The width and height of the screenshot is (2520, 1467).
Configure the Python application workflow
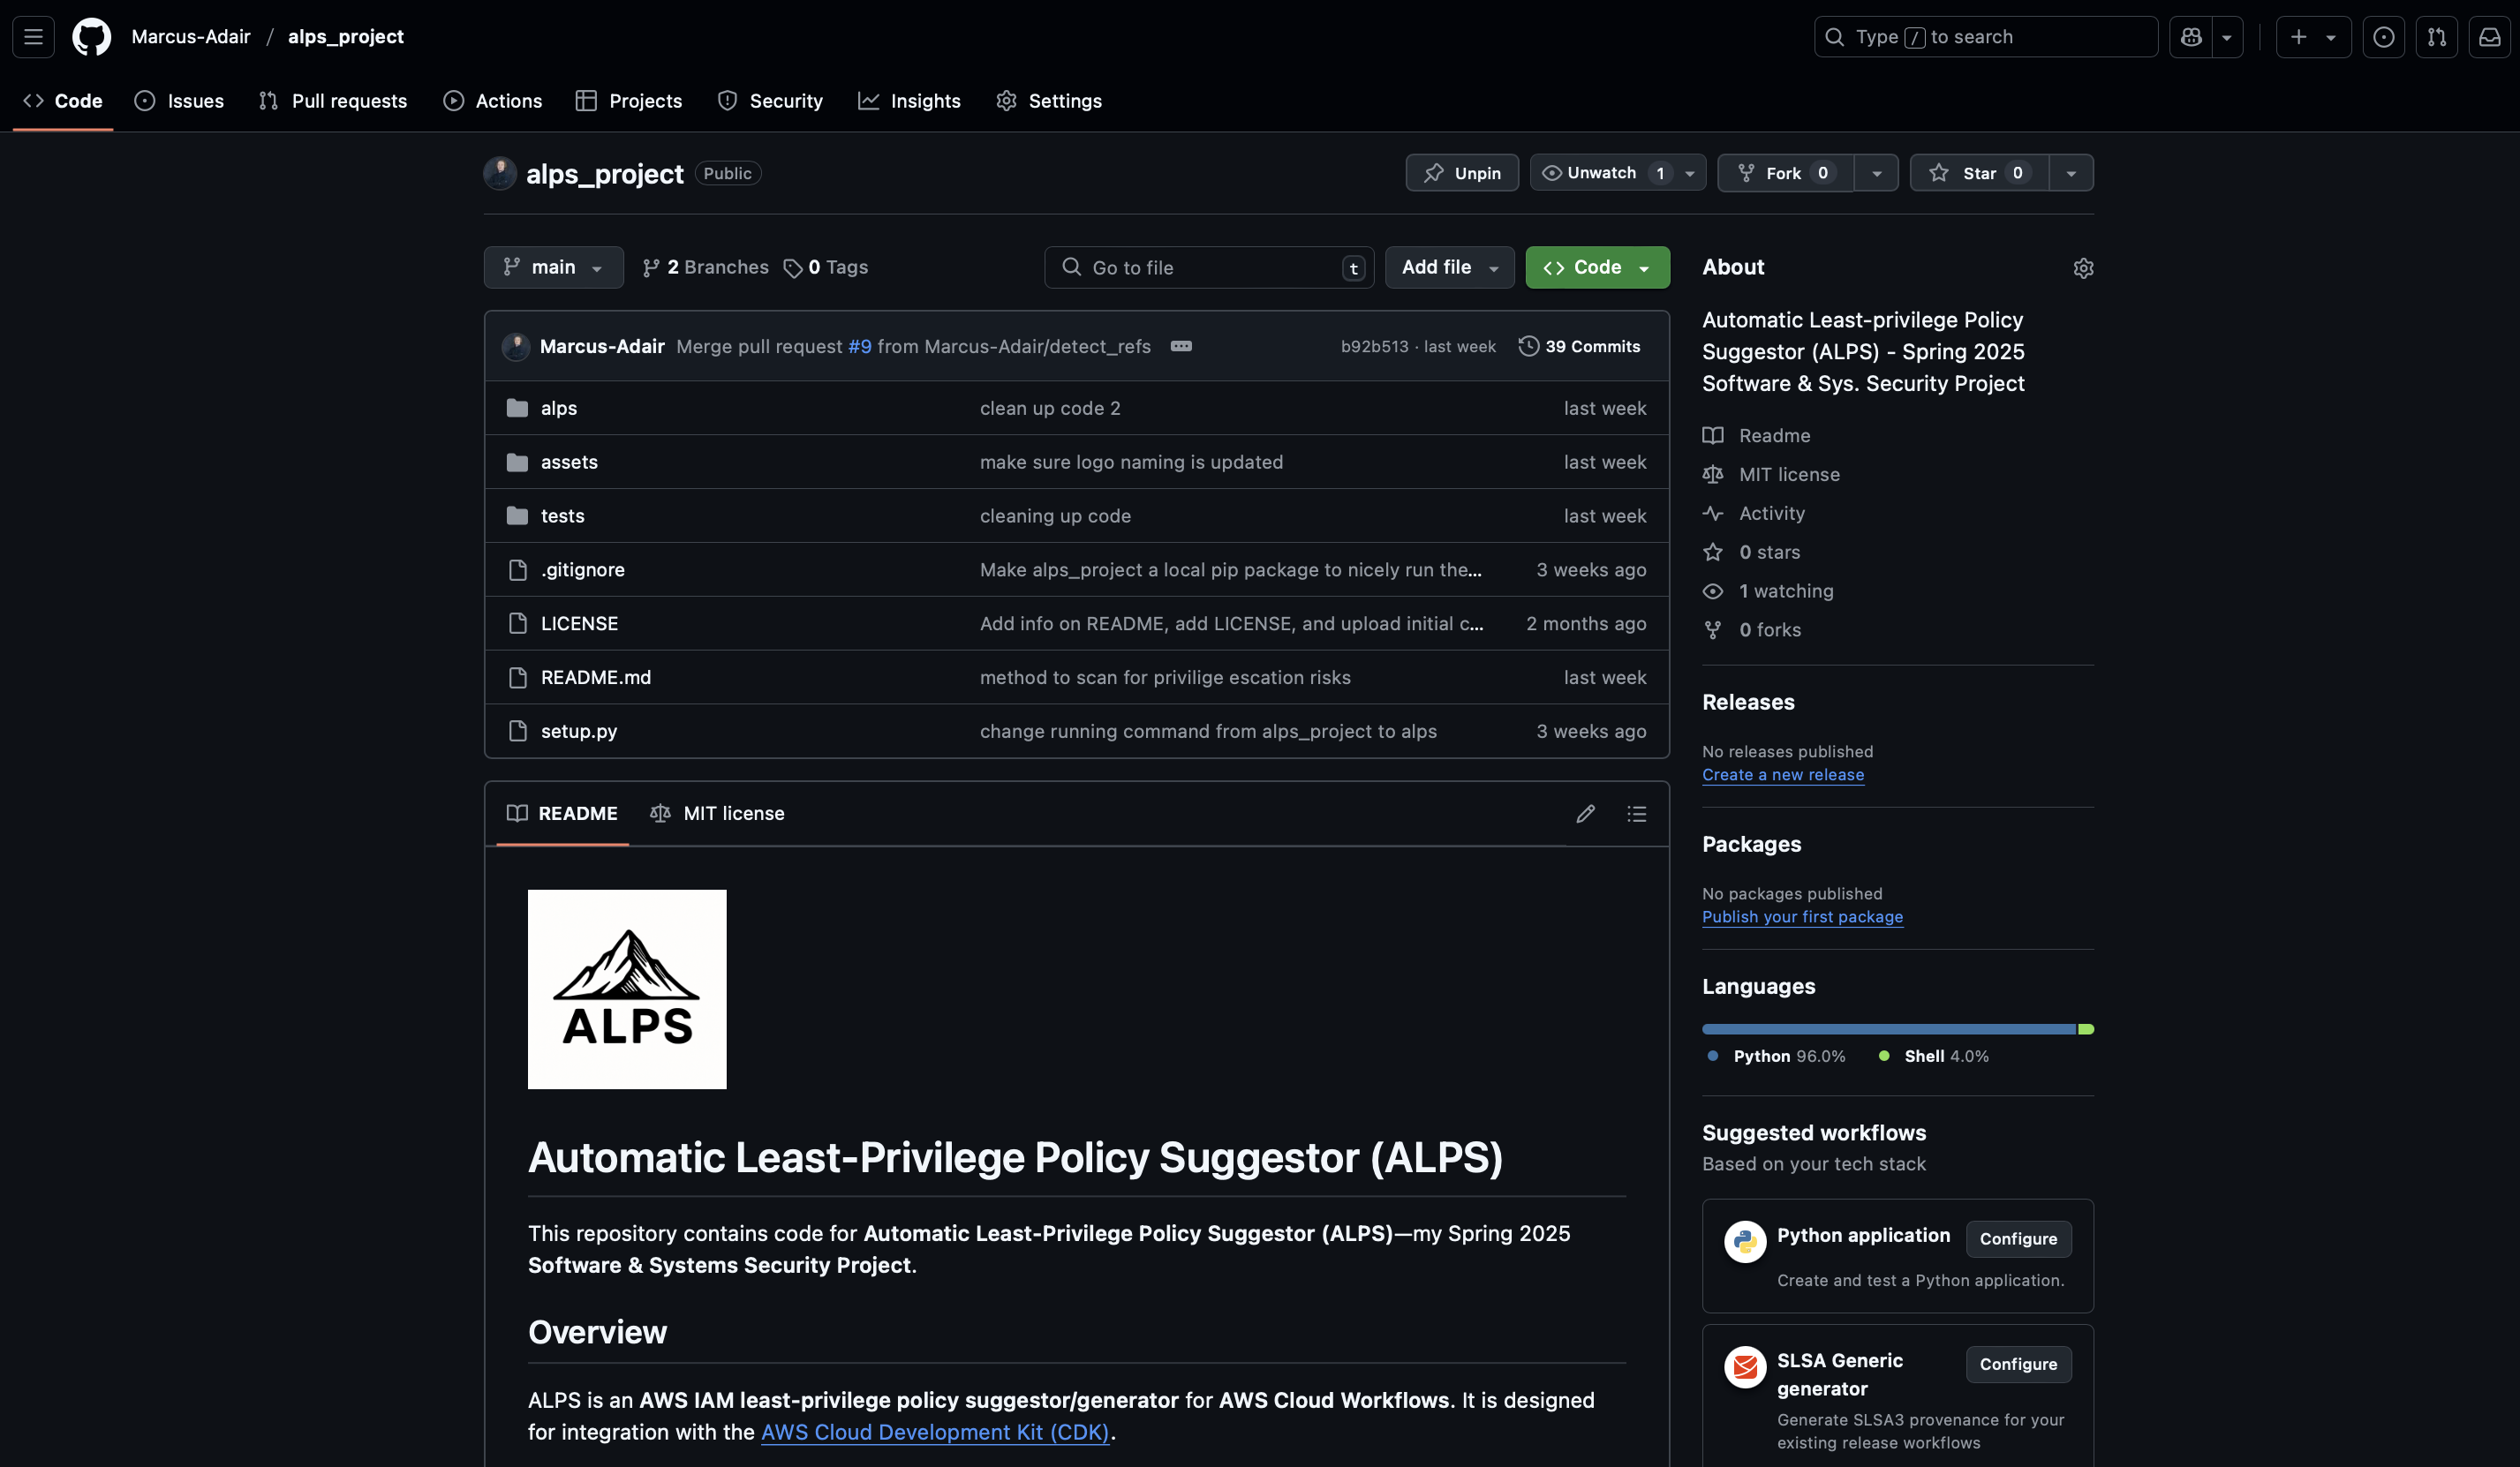pos(2018,1239)
